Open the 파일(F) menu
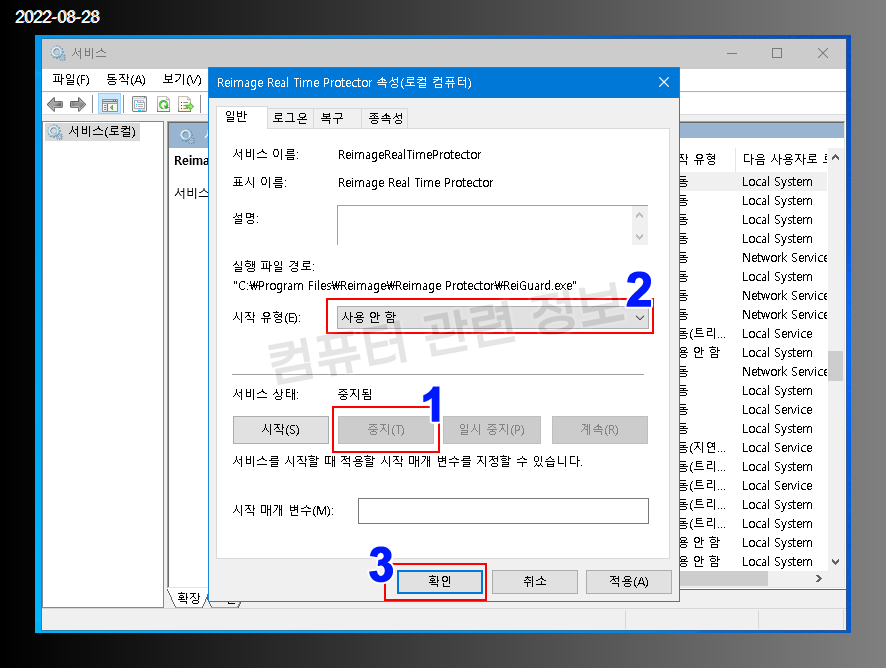 pyautogui.click(x=71, y=80)
